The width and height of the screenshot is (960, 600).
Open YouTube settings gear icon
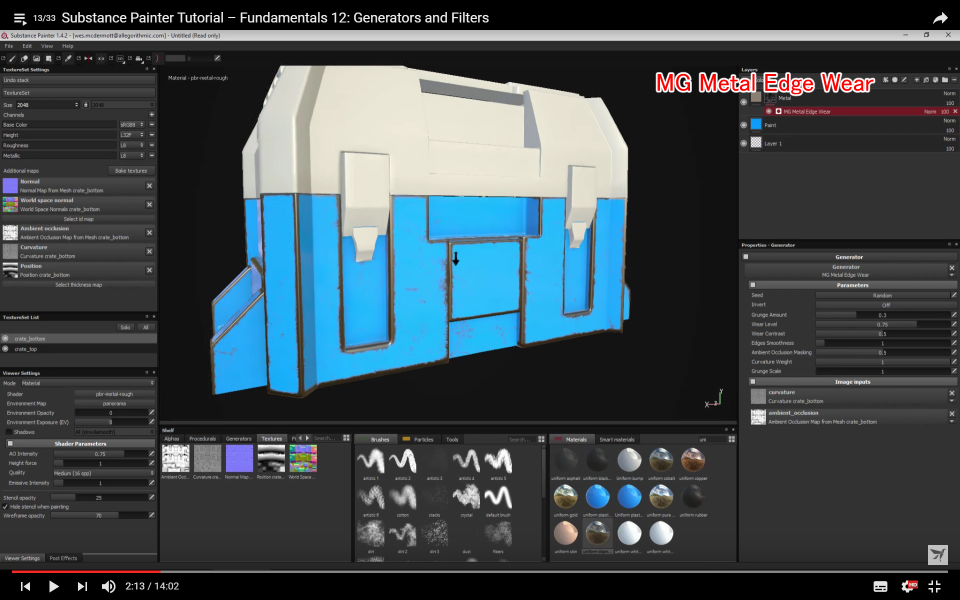click(x=909, y=587)
